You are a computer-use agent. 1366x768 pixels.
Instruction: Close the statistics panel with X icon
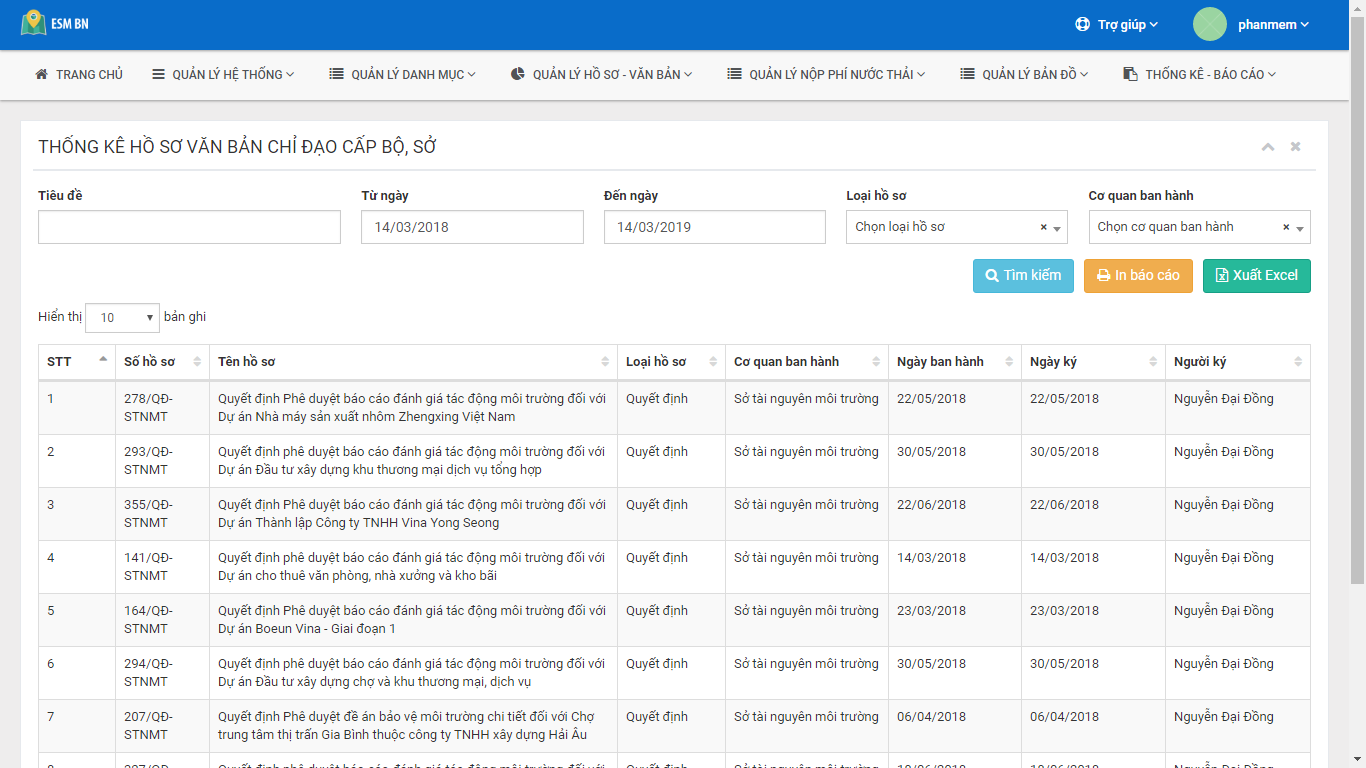pos(1296,147)
